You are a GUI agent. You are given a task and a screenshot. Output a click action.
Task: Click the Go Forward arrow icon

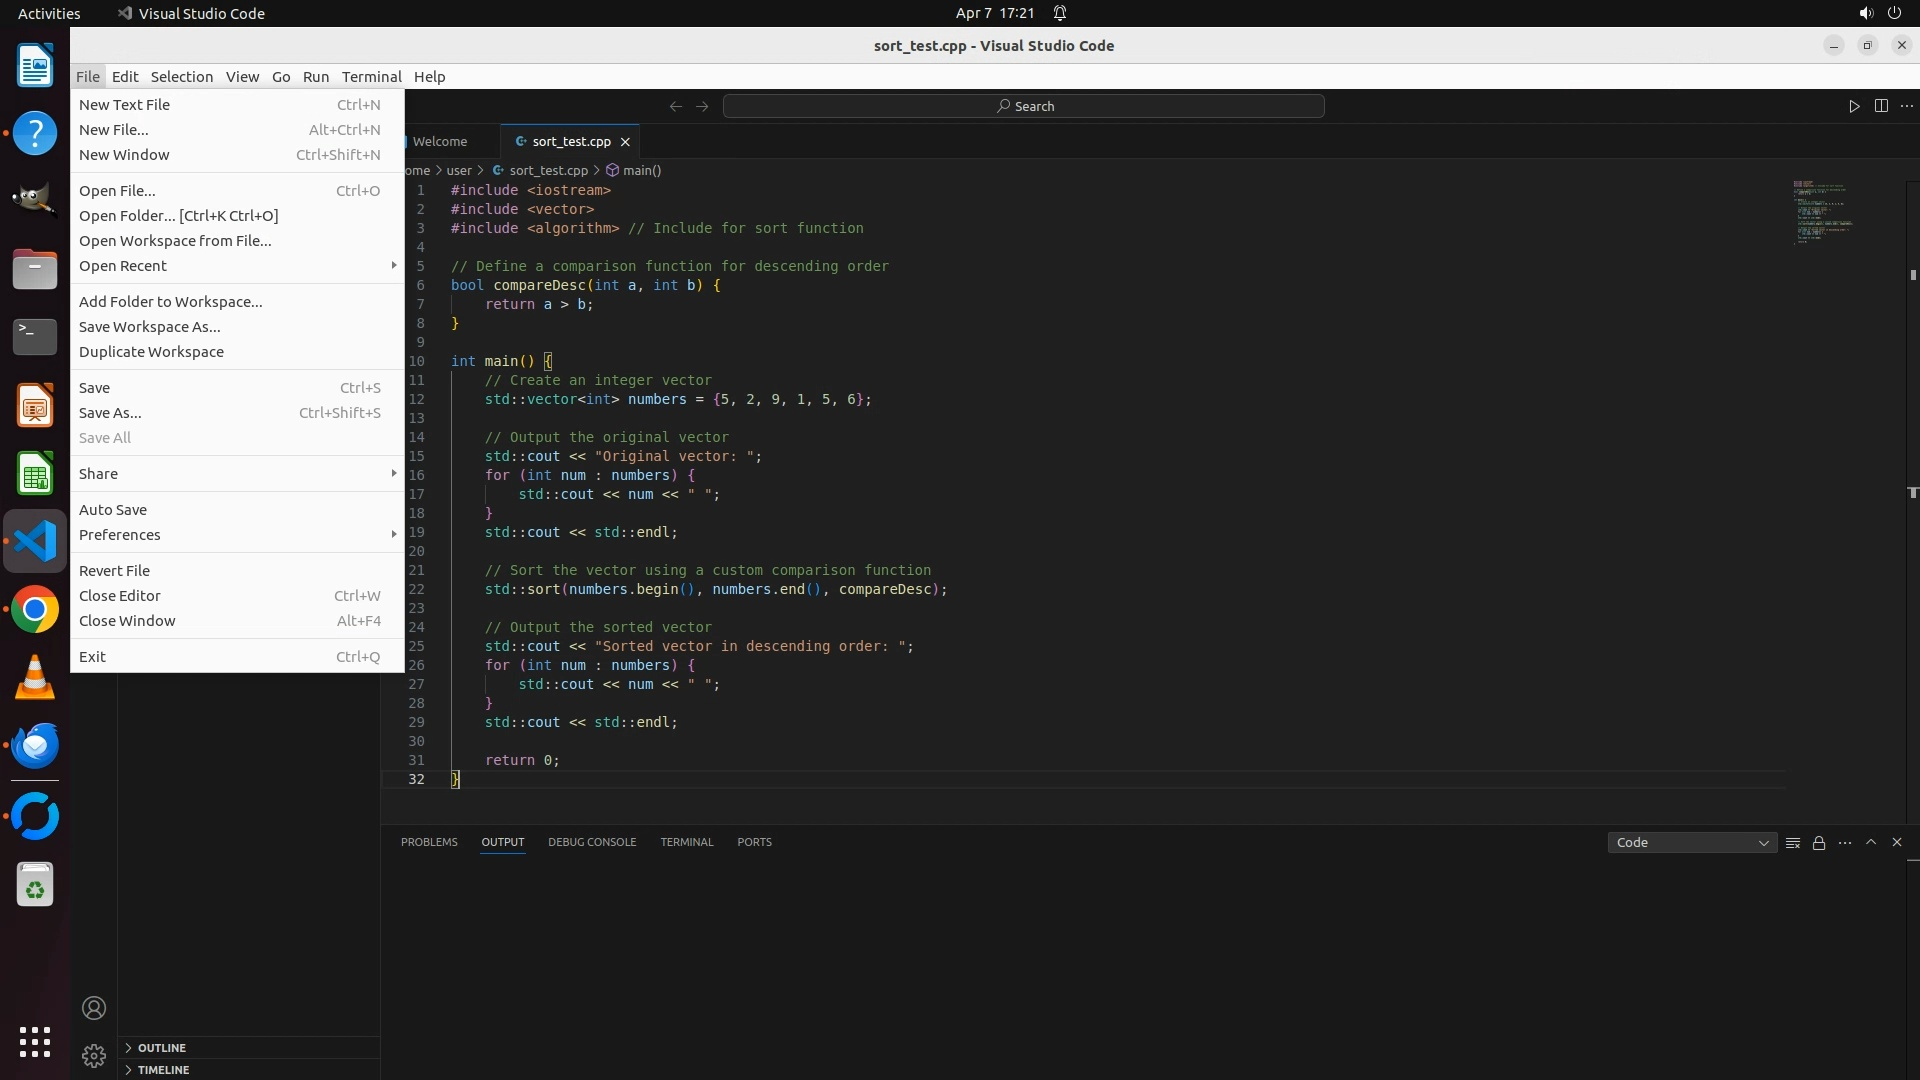click(702, 106)
